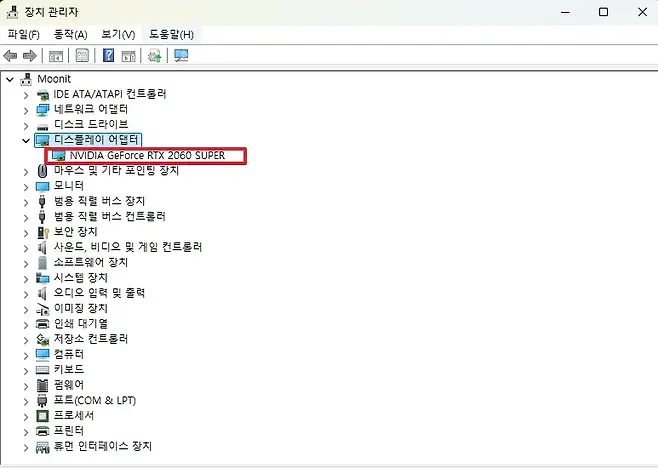Expand the 컴퓨터 category chevron
The image size is (658, 468).
[26, 356]
